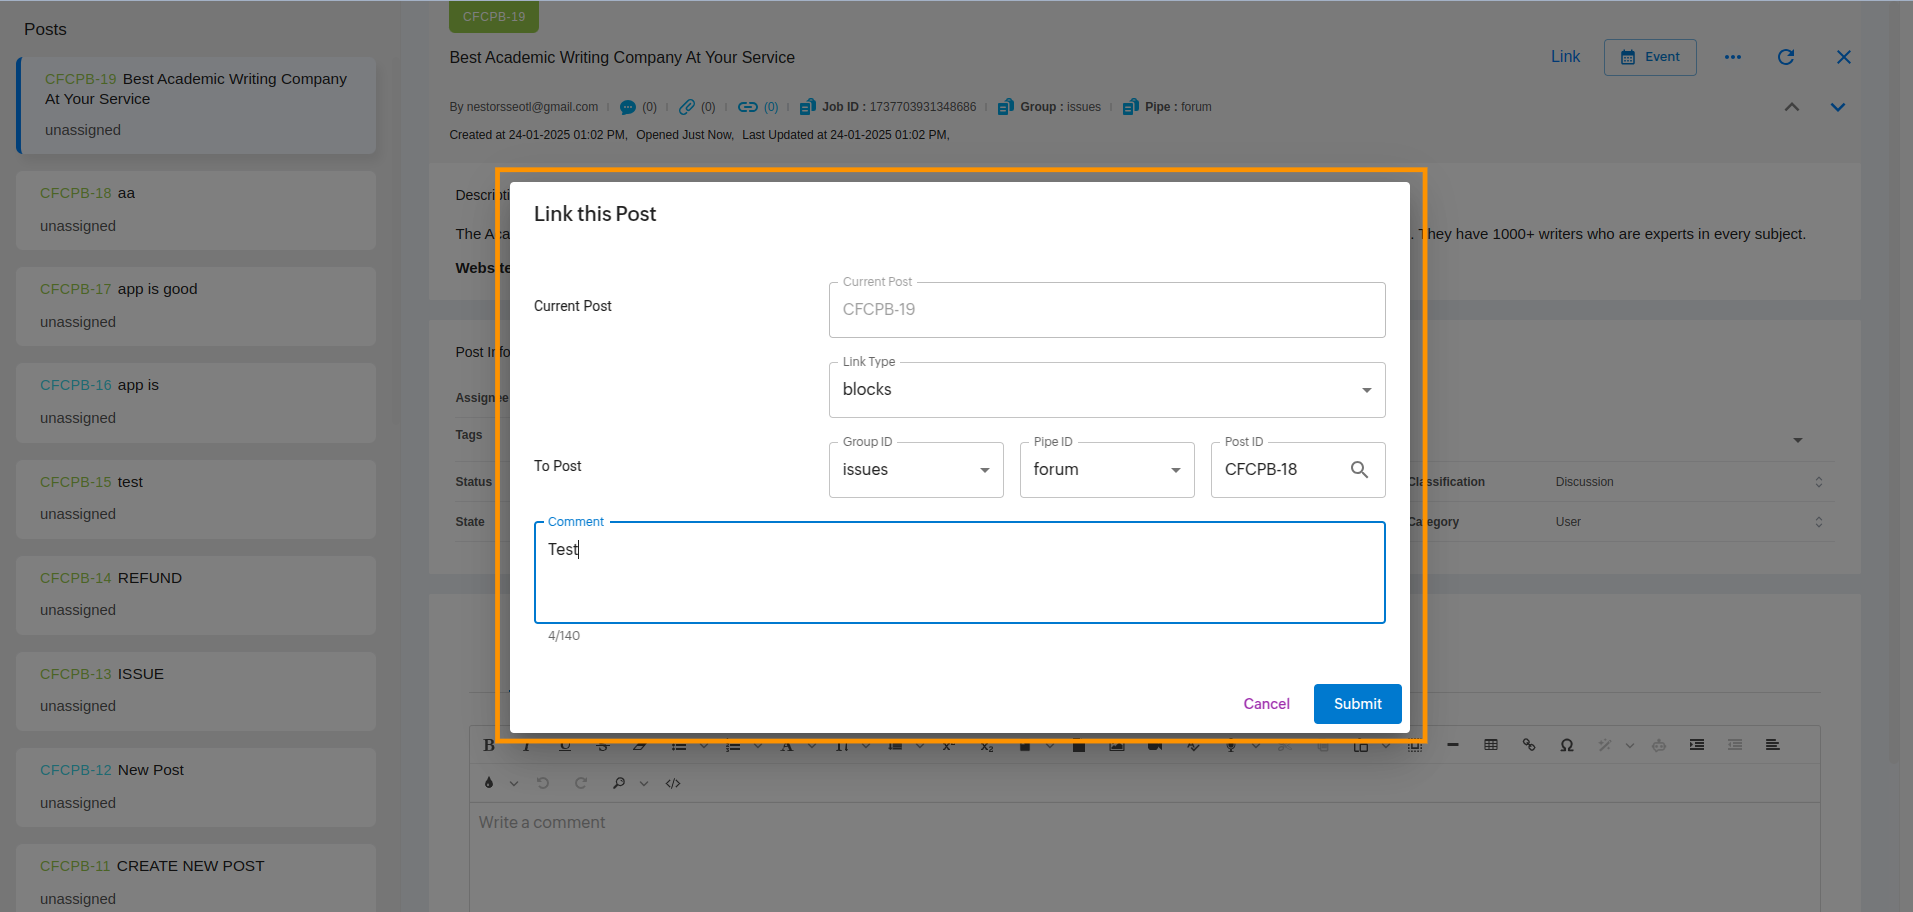Cancel the Link this Post dialog
Image resolution: width=1913 pixels, height=912 pixels.
pyautogui.click(x=1266, y=704)
